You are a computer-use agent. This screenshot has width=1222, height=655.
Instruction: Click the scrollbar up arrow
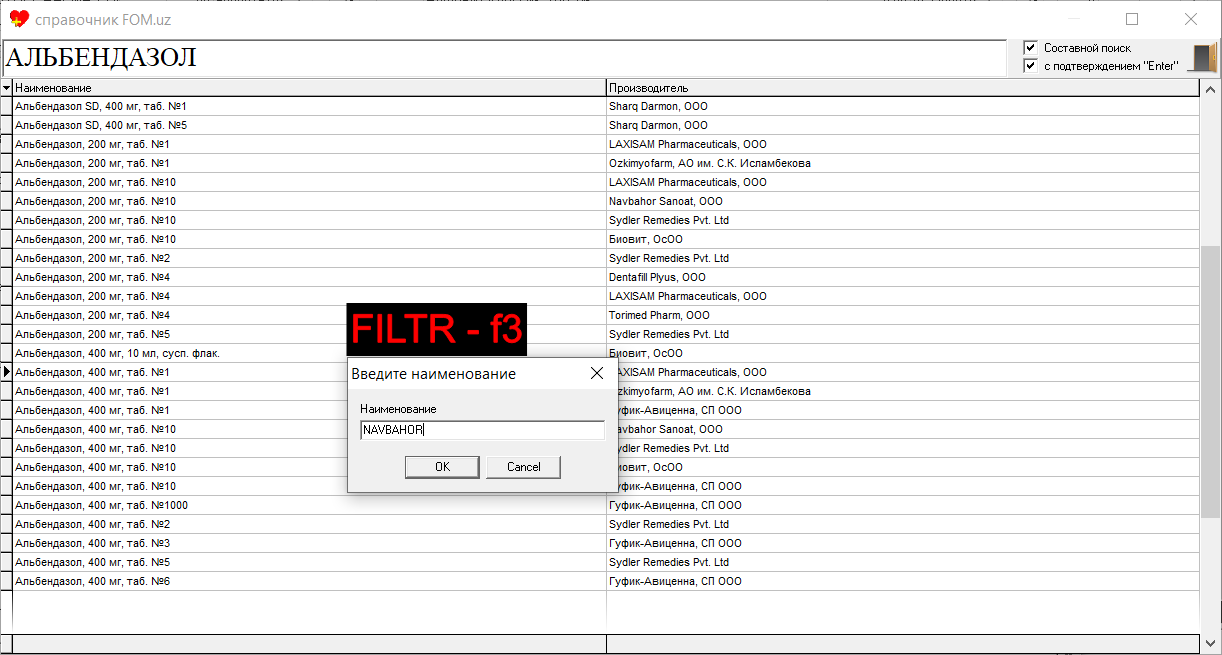(x=1210, y=89)
